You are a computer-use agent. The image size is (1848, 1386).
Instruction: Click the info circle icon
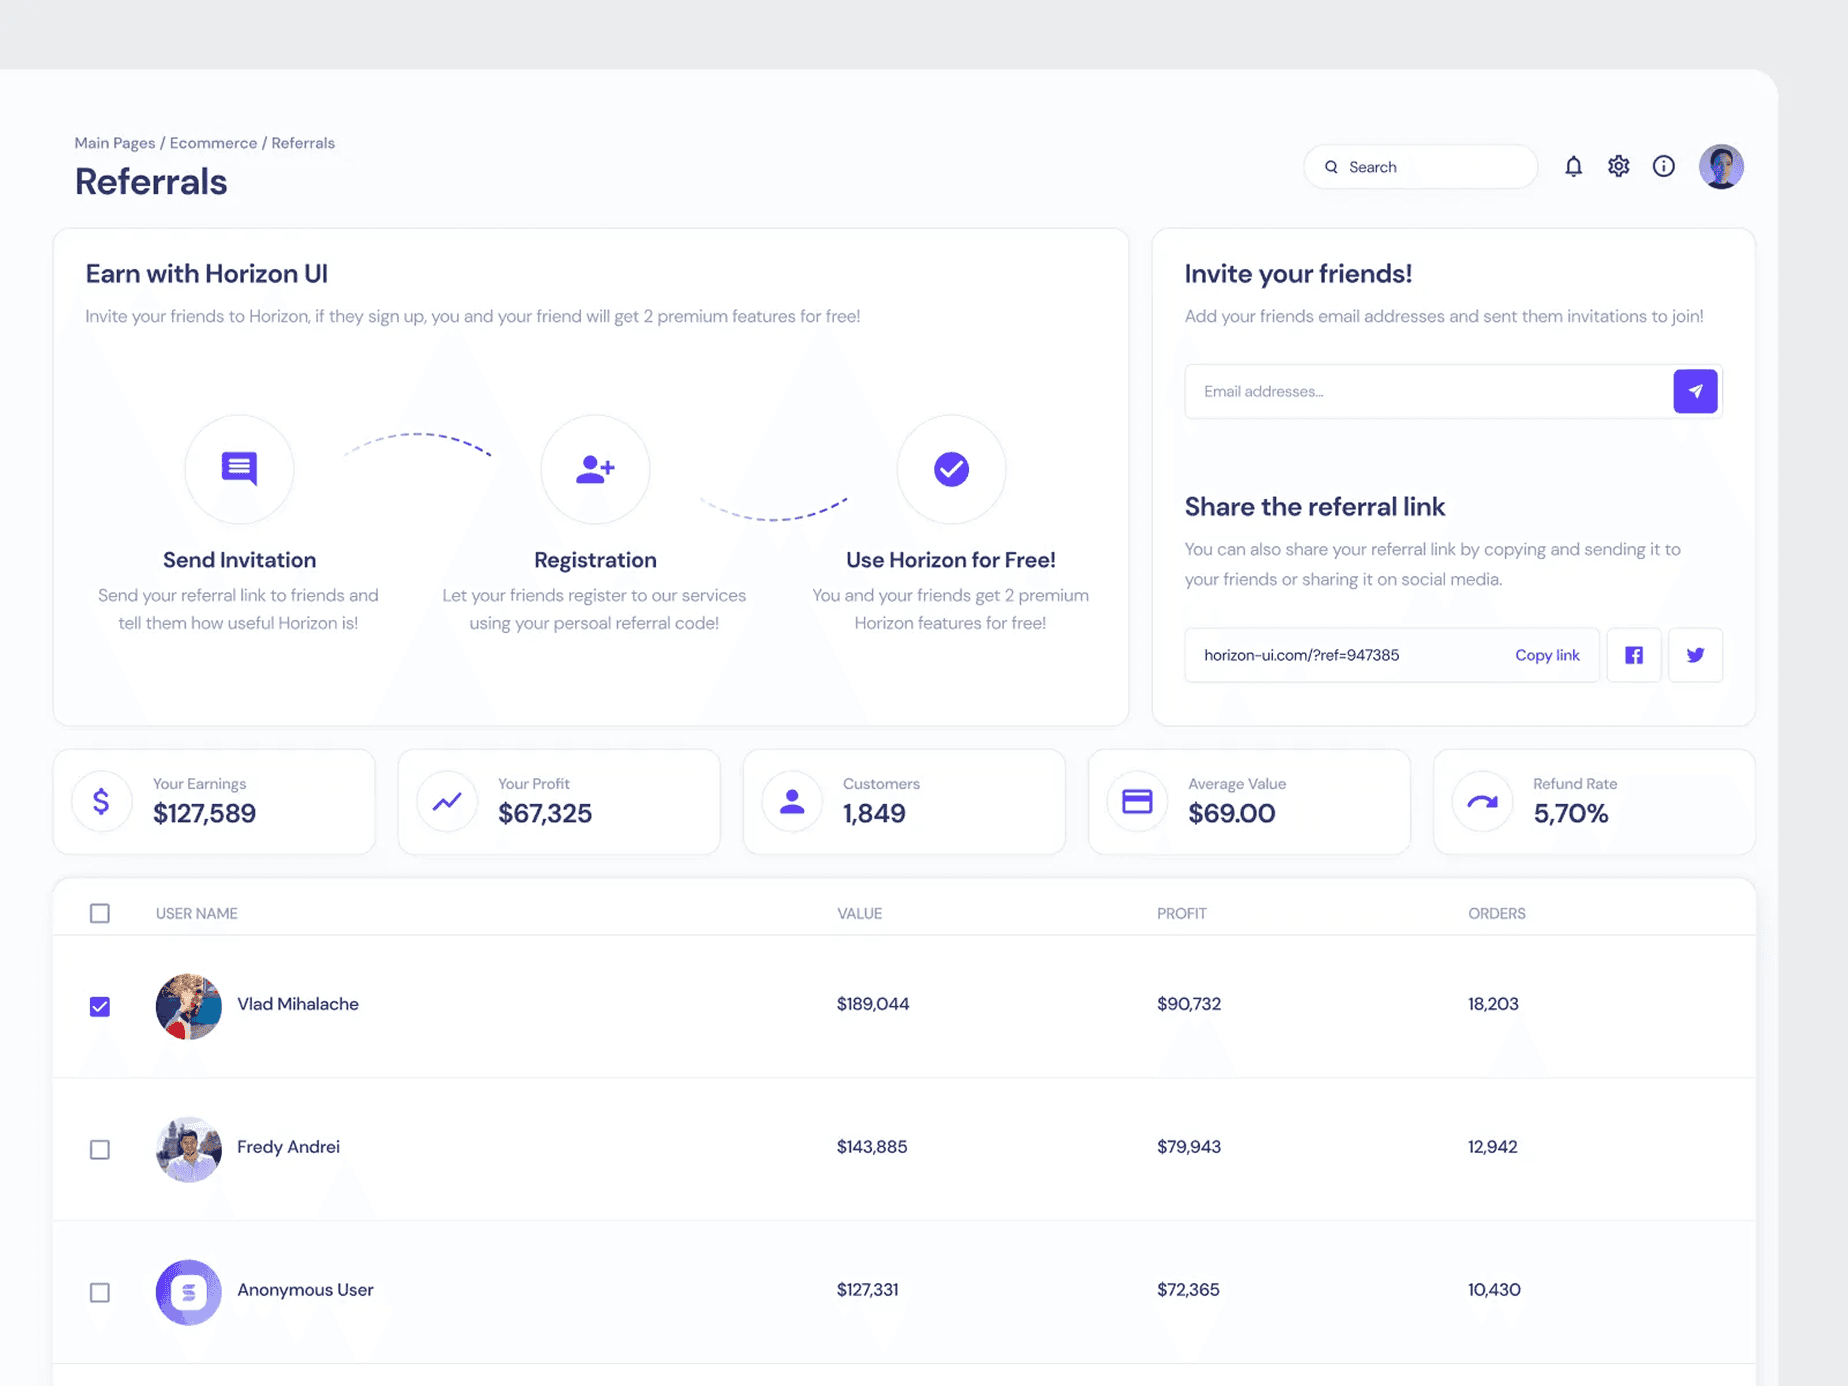coord(1663,166)
